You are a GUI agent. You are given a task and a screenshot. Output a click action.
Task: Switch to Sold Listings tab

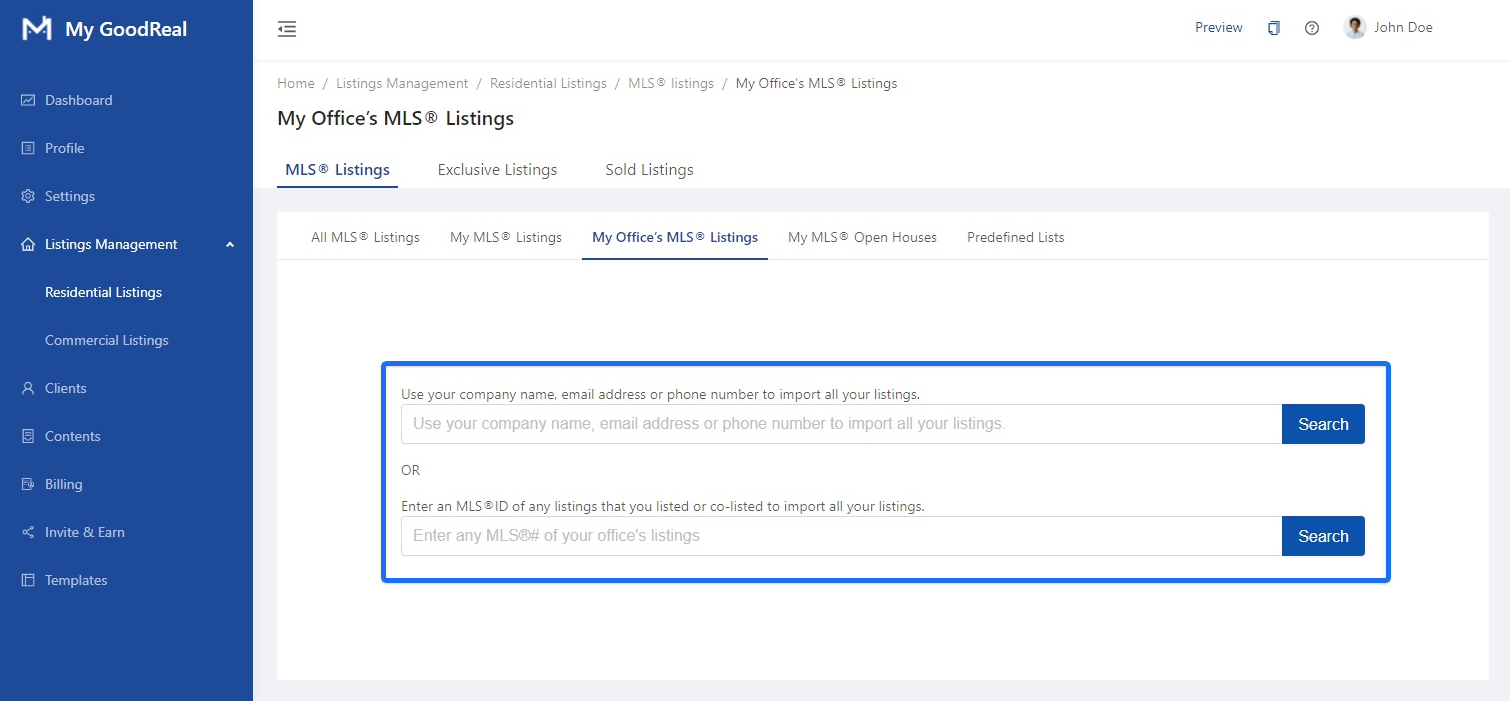[x=649, y=170]
